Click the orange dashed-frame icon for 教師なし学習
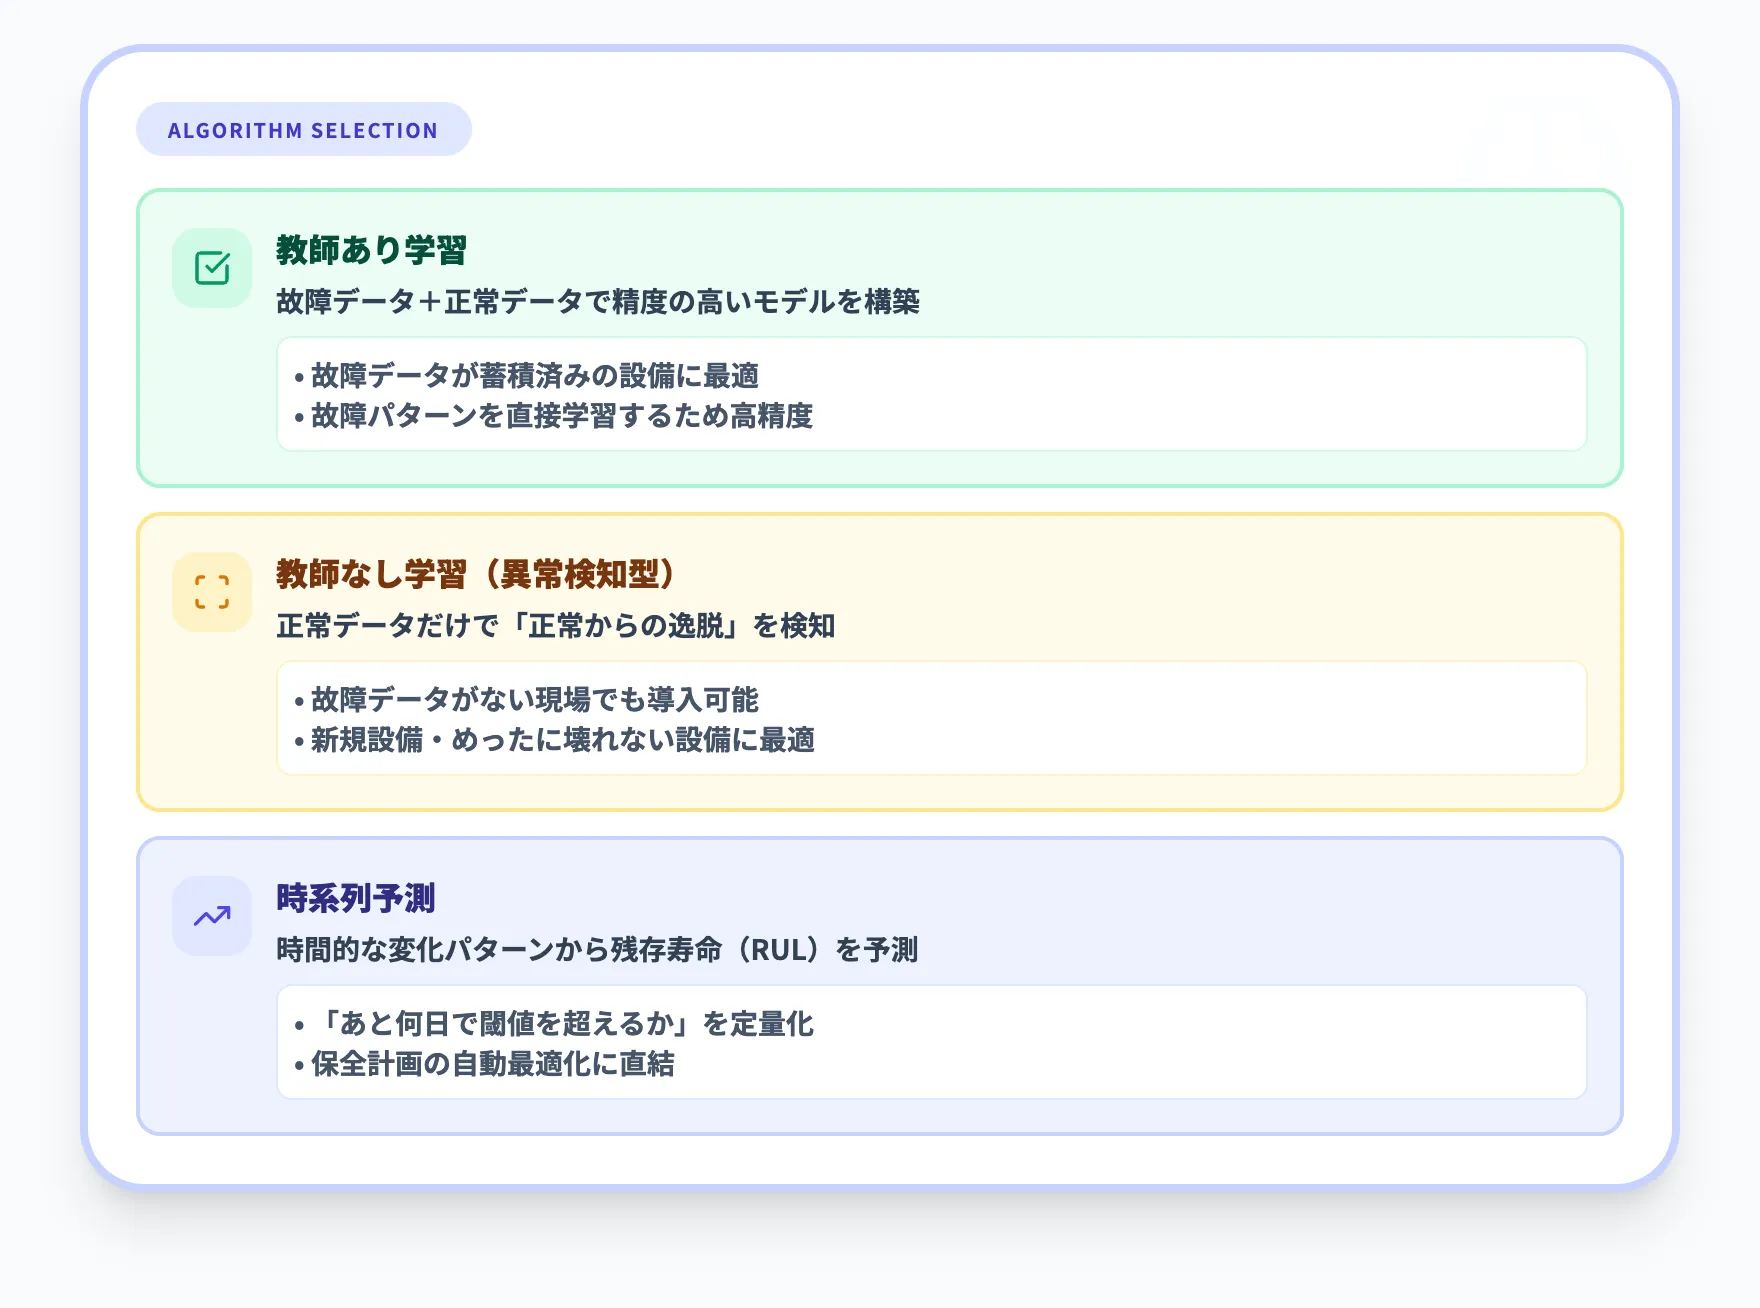This screenshot has height=1308, width=1760. click(212, 592)
